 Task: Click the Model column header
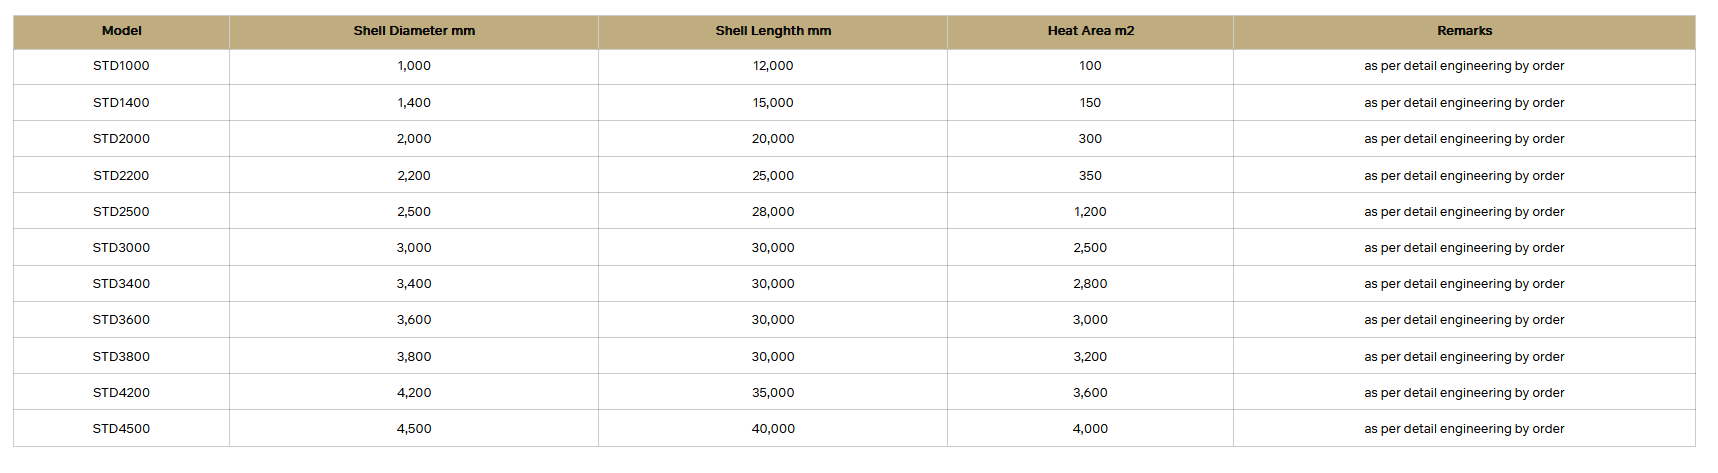121,31
